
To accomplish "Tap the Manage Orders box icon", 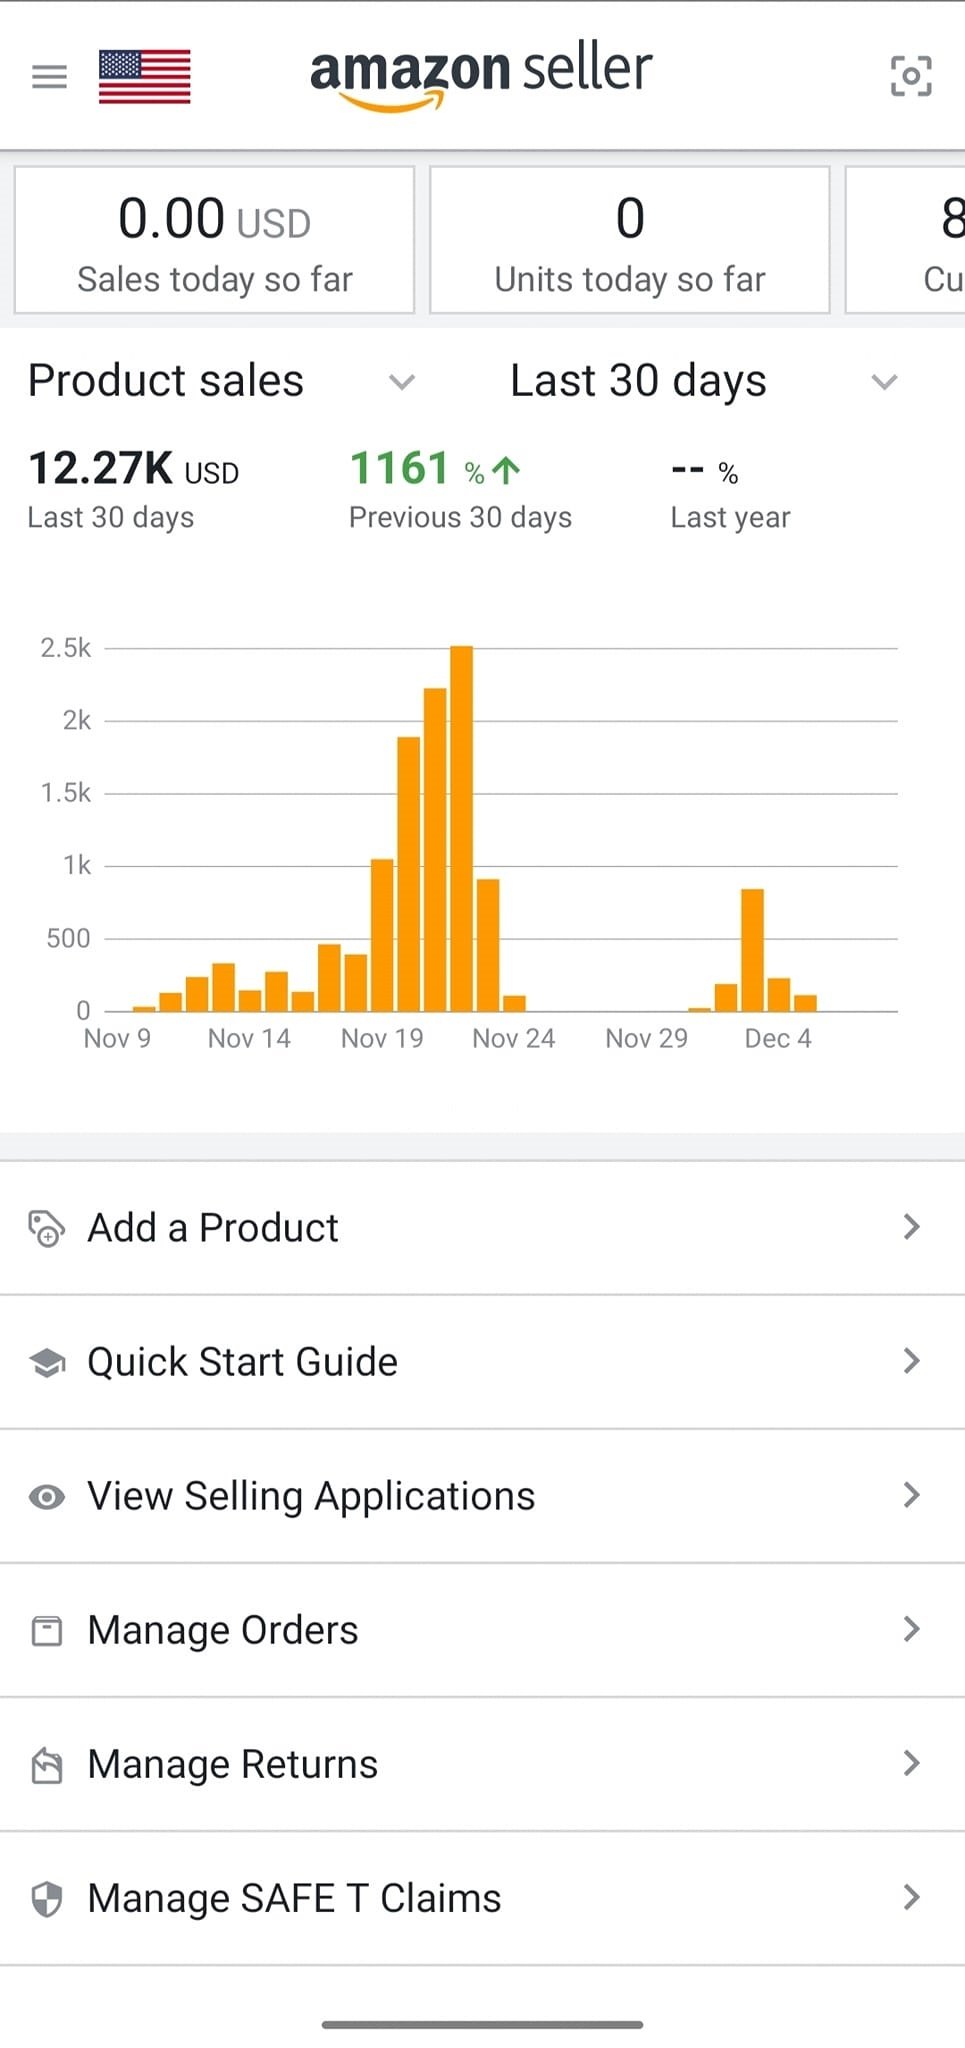I will [46, 1630].
